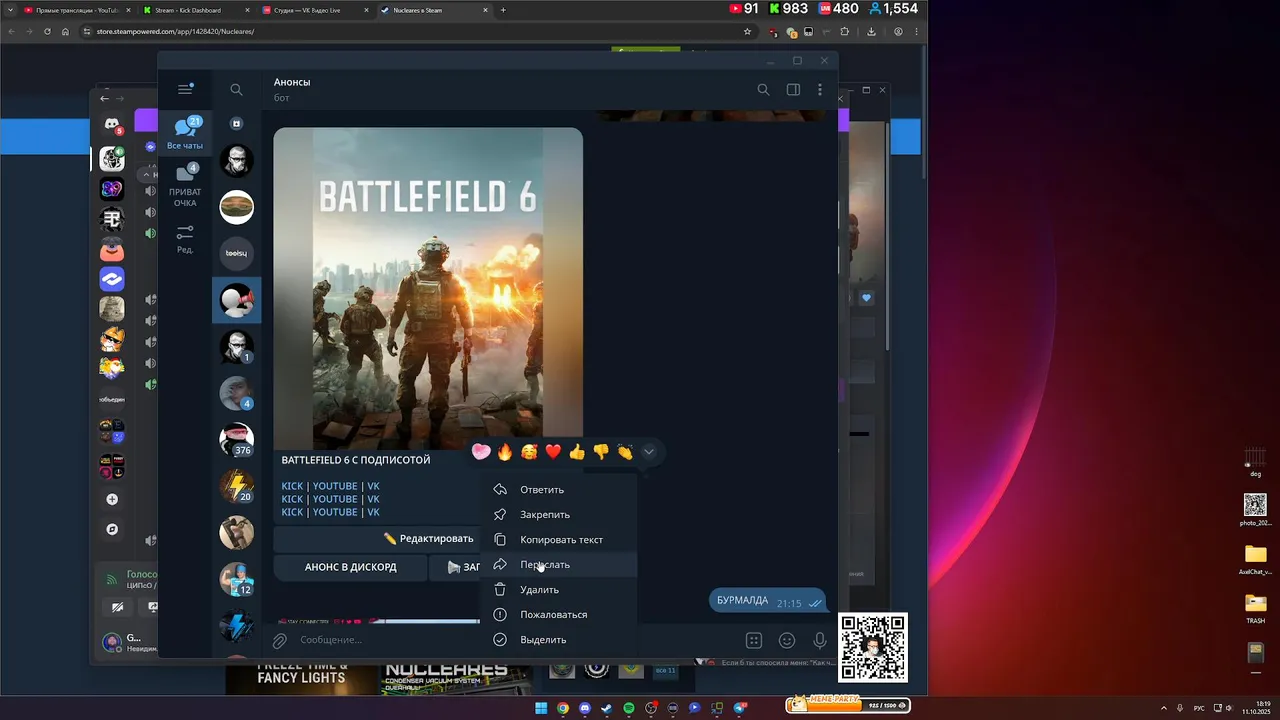React with the thumbs up emoji
Image resolution: width=1280 pixels, height=720 pixels.
tap(577, 452)
